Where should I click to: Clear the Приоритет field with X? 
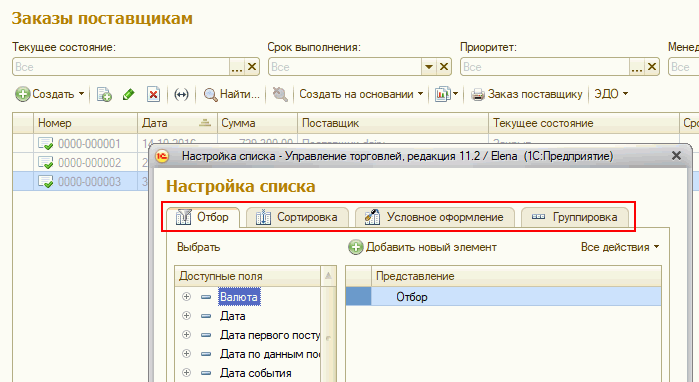click(652, 67)
